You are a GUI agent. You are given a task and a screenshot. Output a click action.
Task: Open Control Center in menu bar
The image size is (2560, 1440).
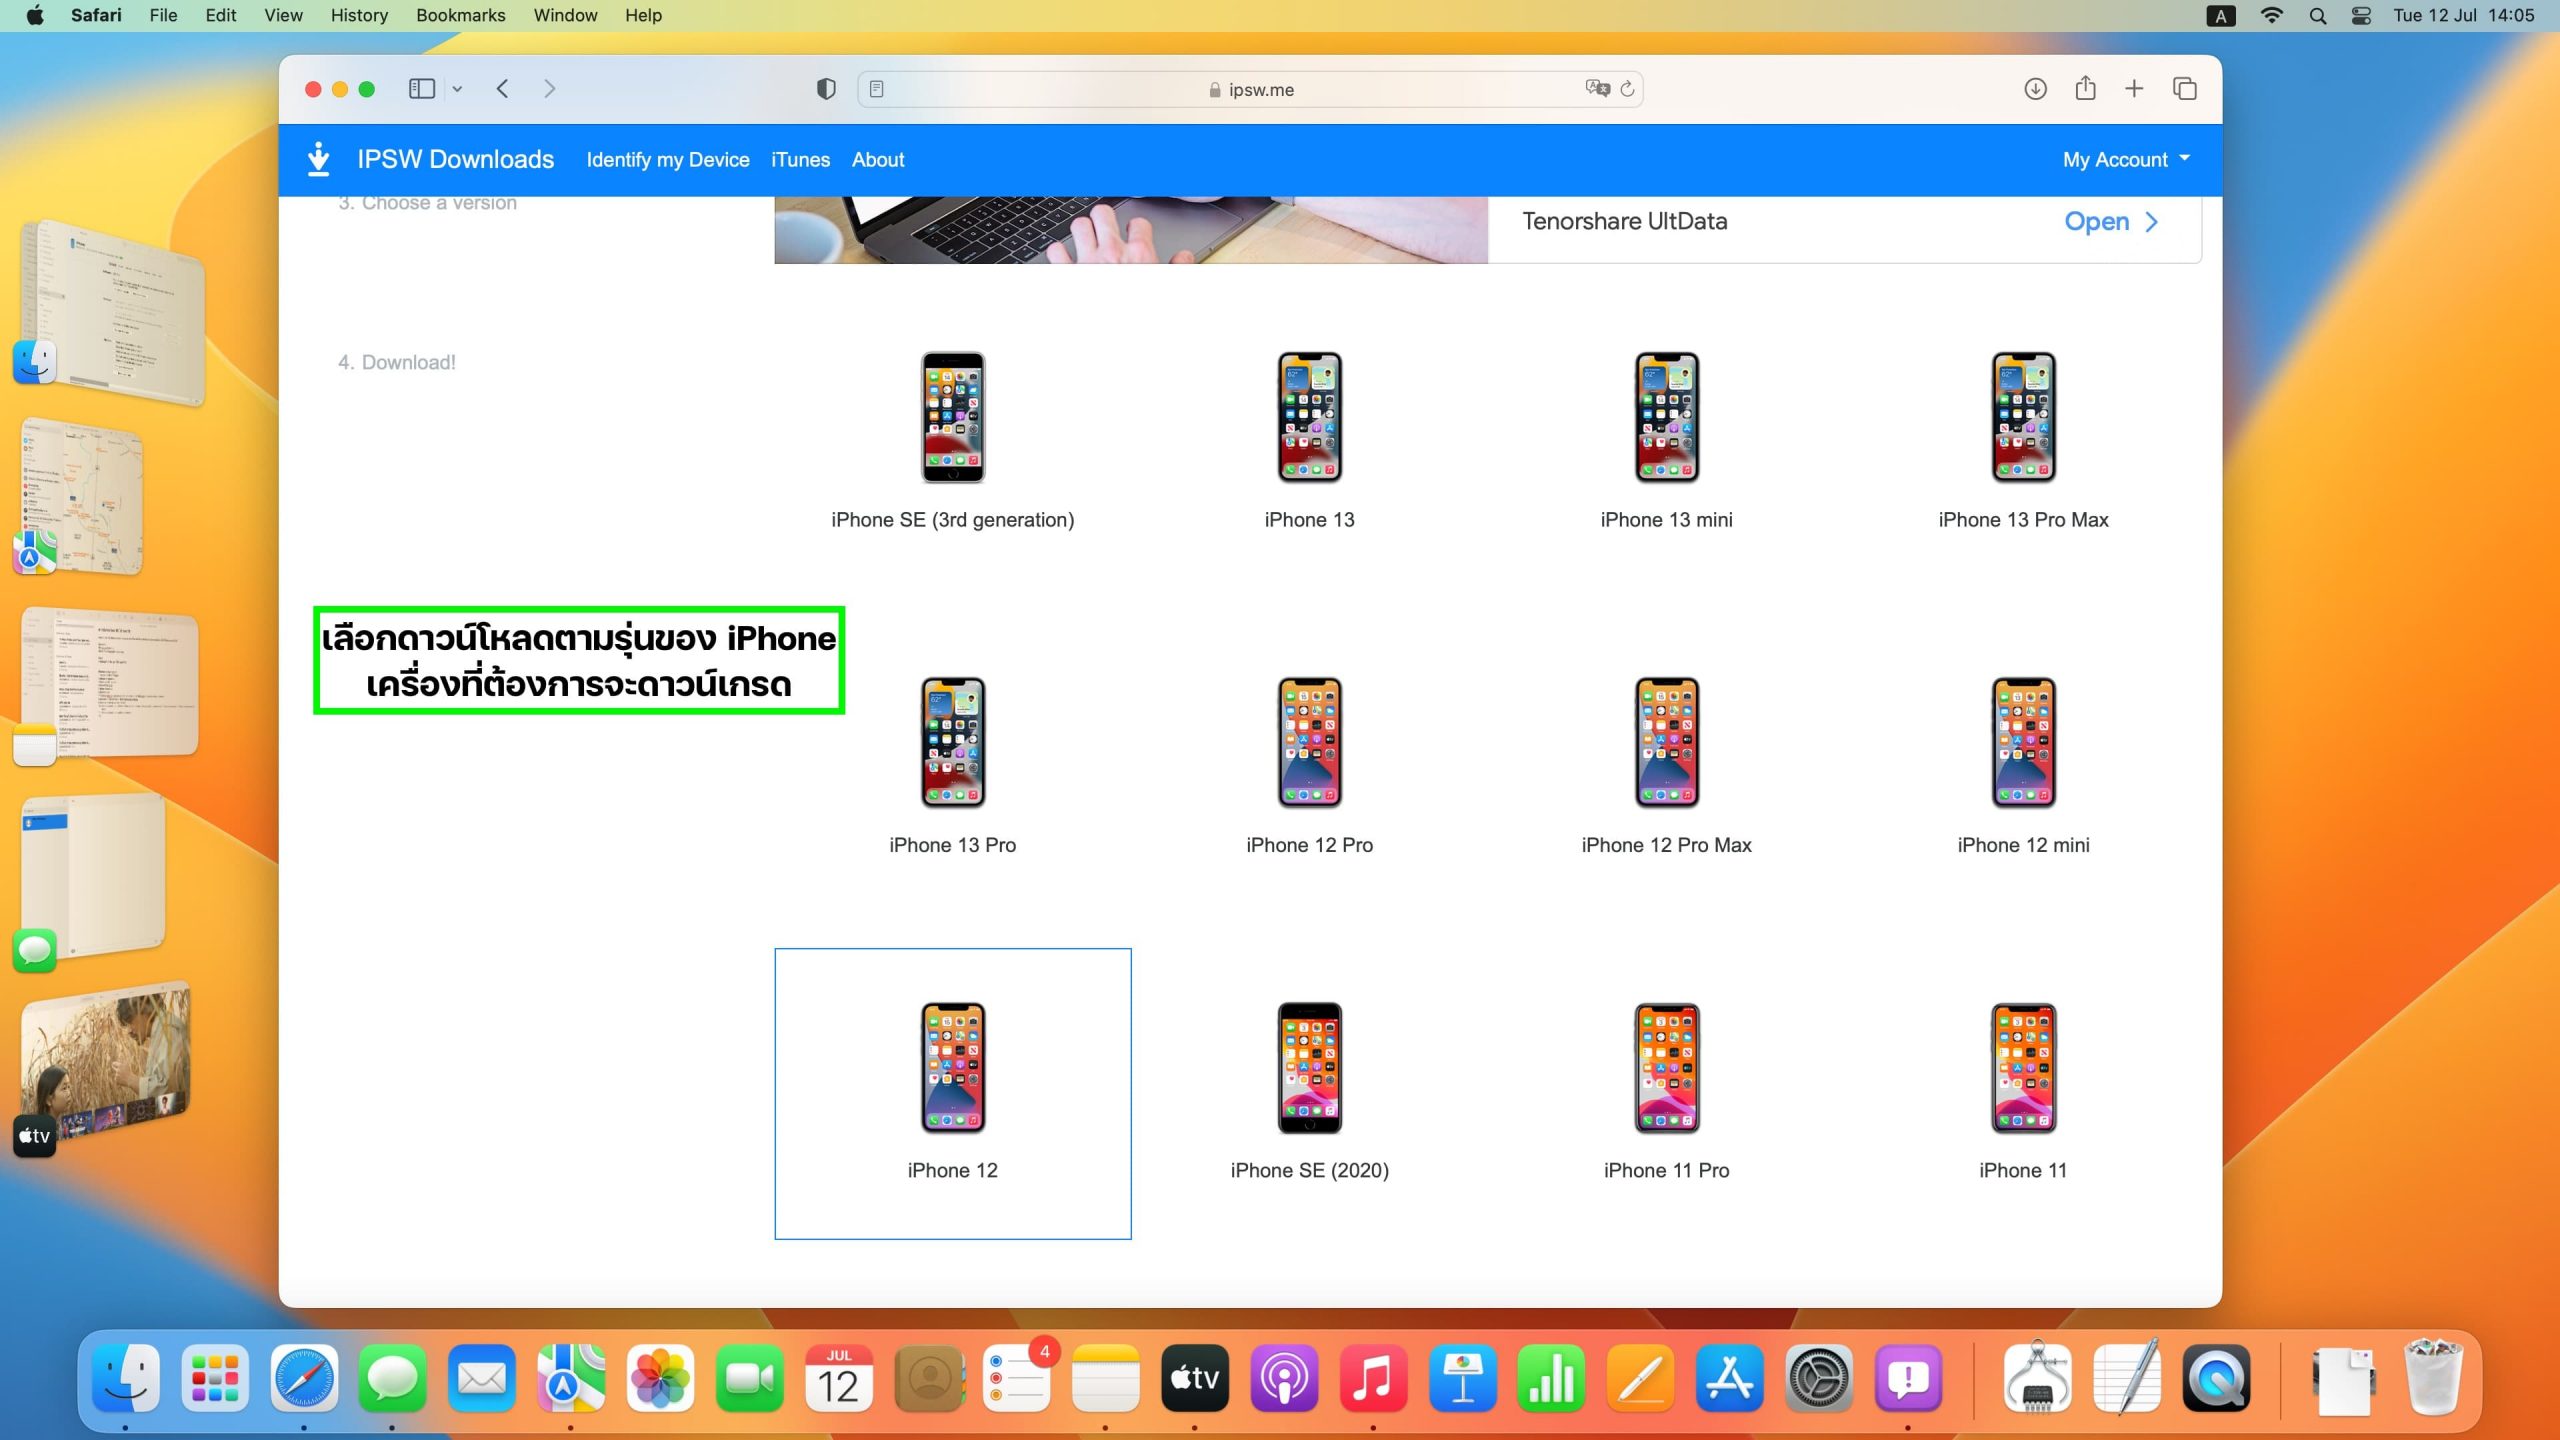click(x=2361, y=16)
